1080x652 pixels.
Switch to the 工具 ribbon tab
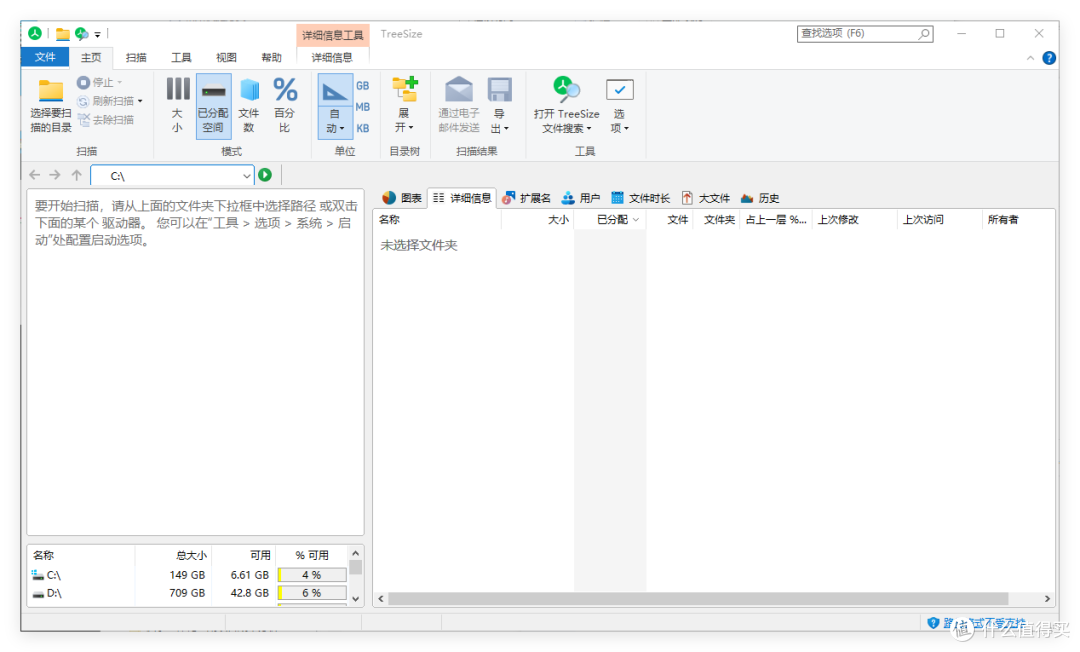point(181,57)
